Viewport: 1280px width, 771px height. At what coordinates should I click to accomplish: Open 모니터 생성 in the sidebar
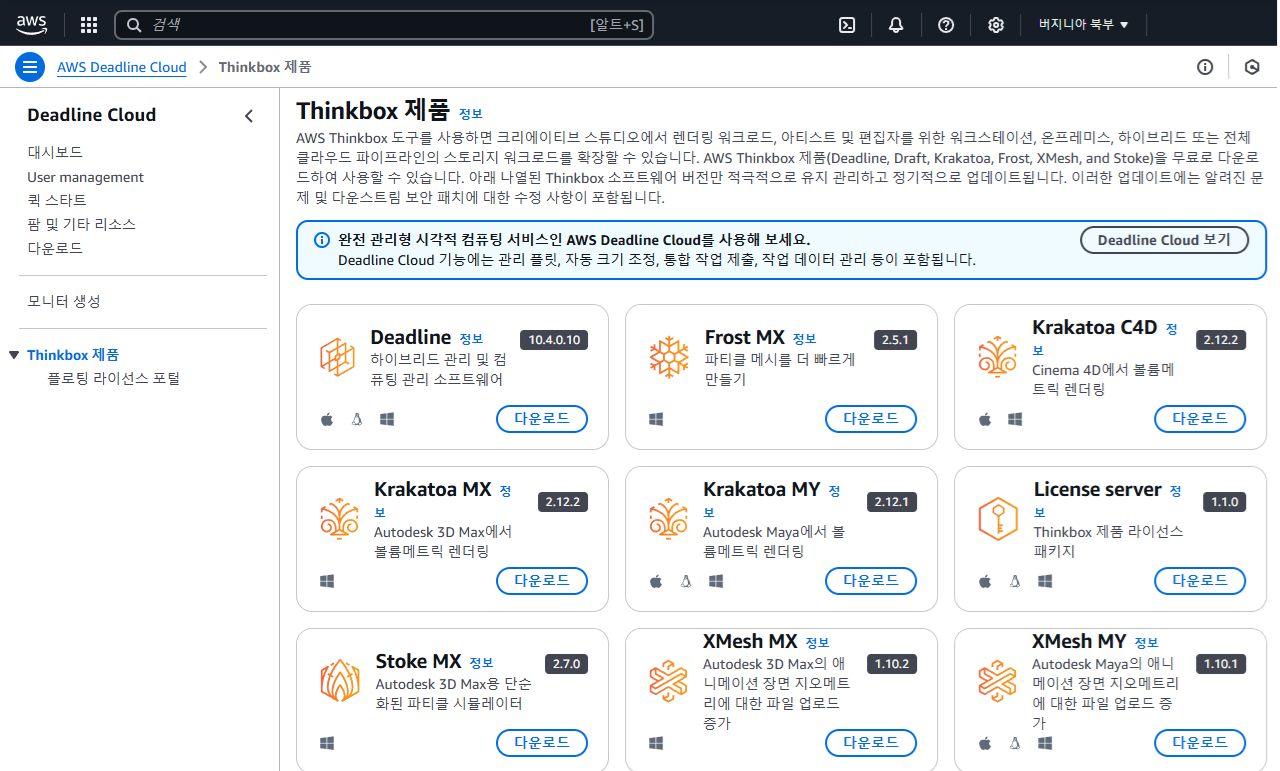pyautogui.click(x=64, y=301)
